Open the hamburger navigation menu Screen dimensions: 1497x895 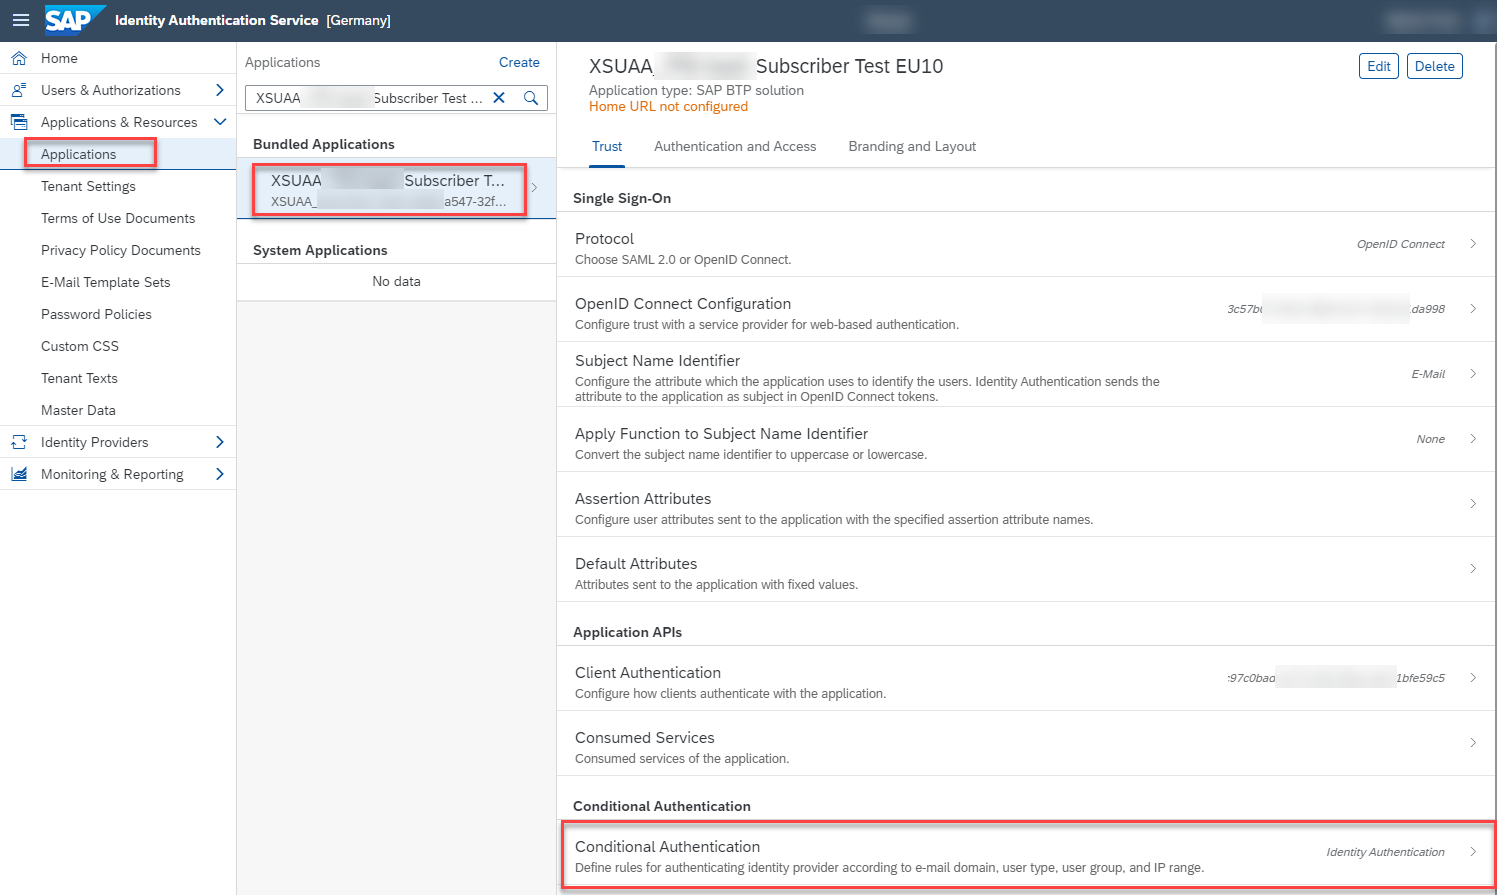pos(20,20)
